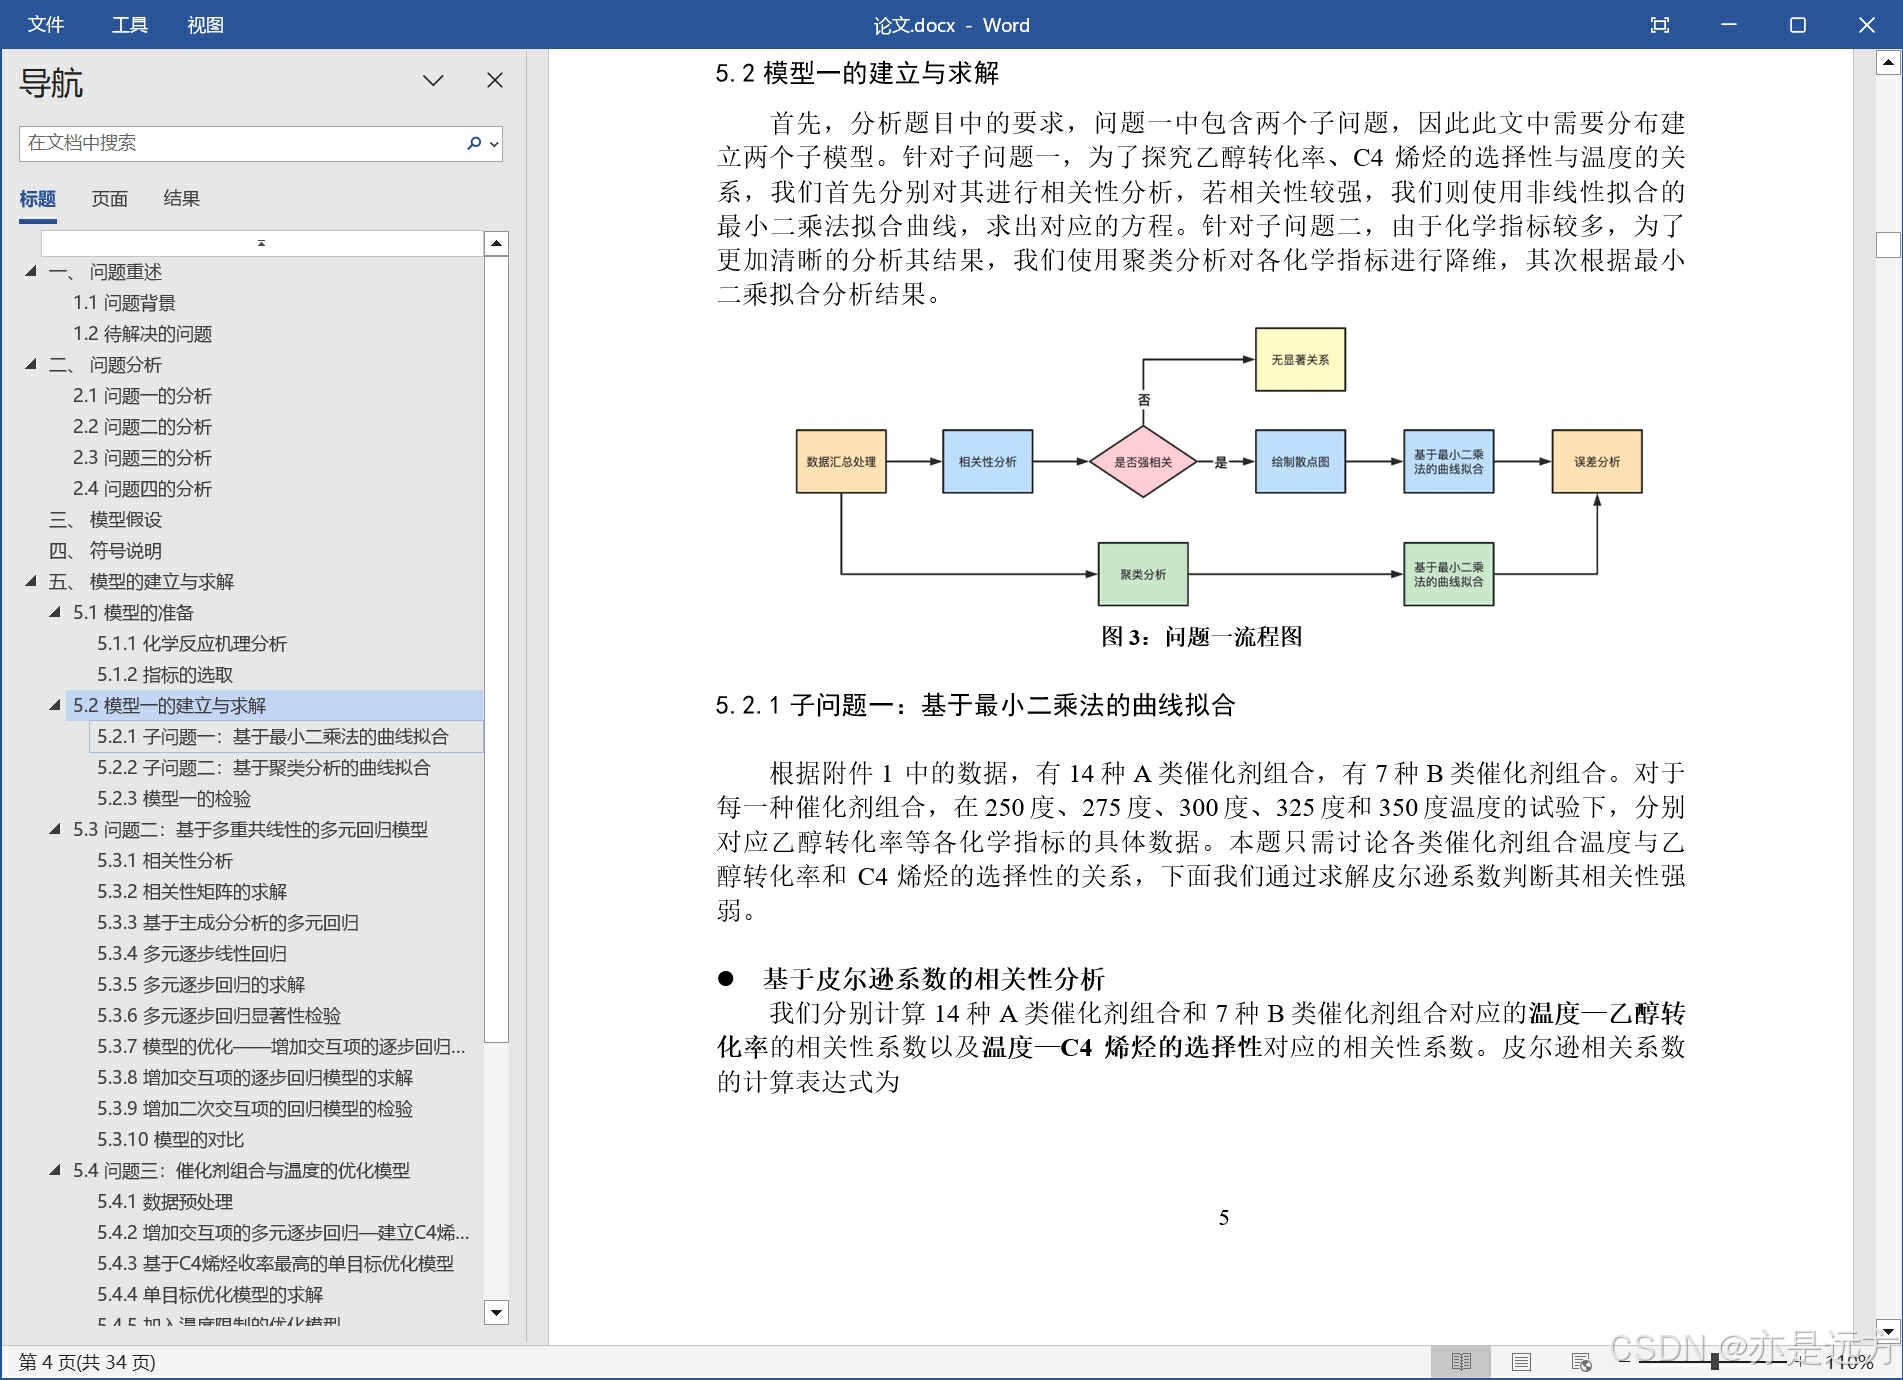Click the zoom out minus button

coord(1624,1361)
